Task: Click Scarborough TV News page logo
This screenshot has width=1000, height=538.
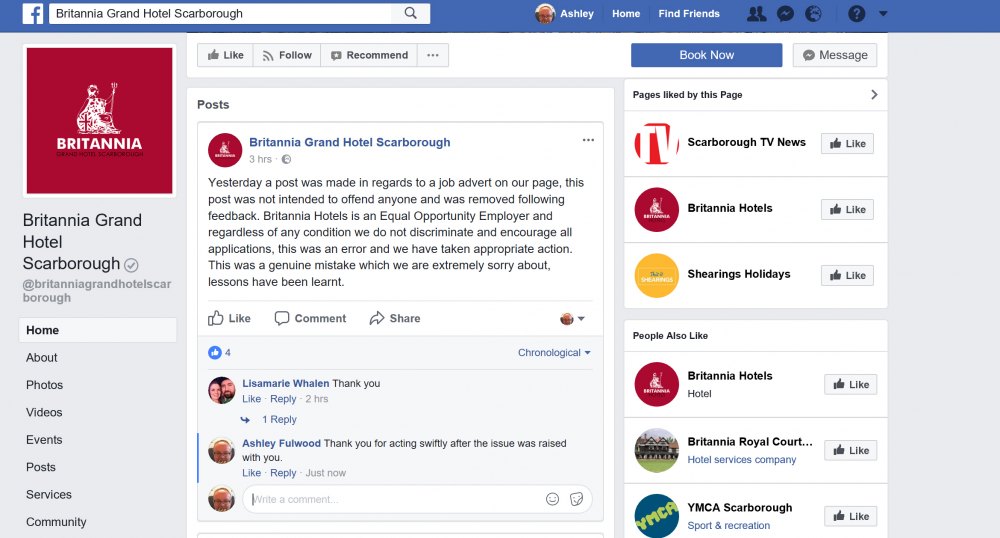Action: pos(656,143)
